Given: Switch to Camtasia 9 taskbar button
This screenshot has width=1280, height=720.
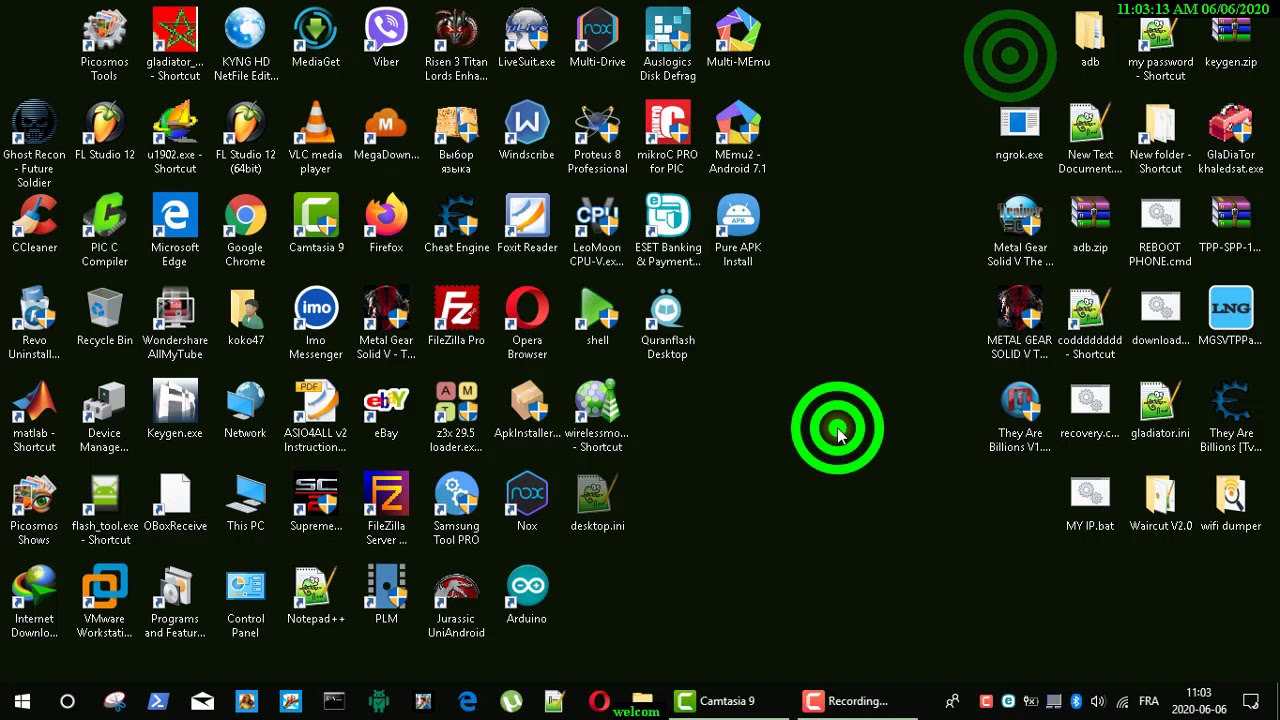Looking at the screenshot, I should pos(727,701).
